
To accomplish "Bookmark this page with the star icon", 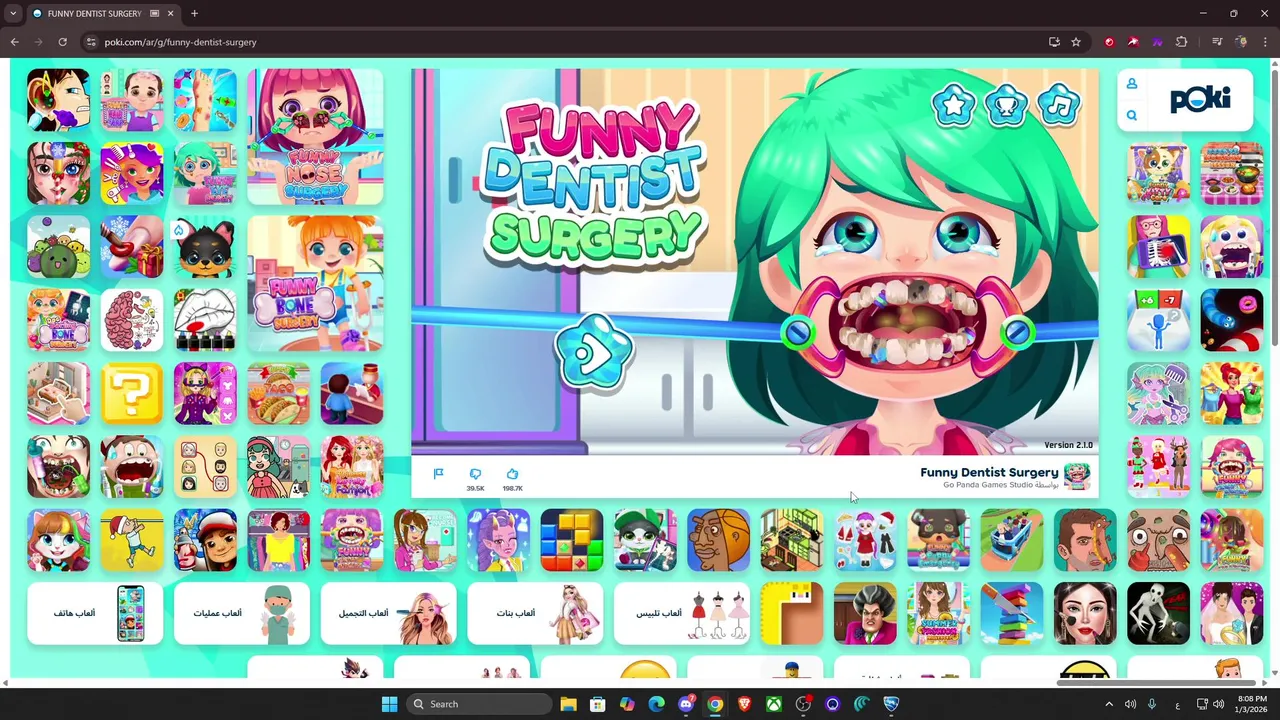I will (x=1076, y=42).
